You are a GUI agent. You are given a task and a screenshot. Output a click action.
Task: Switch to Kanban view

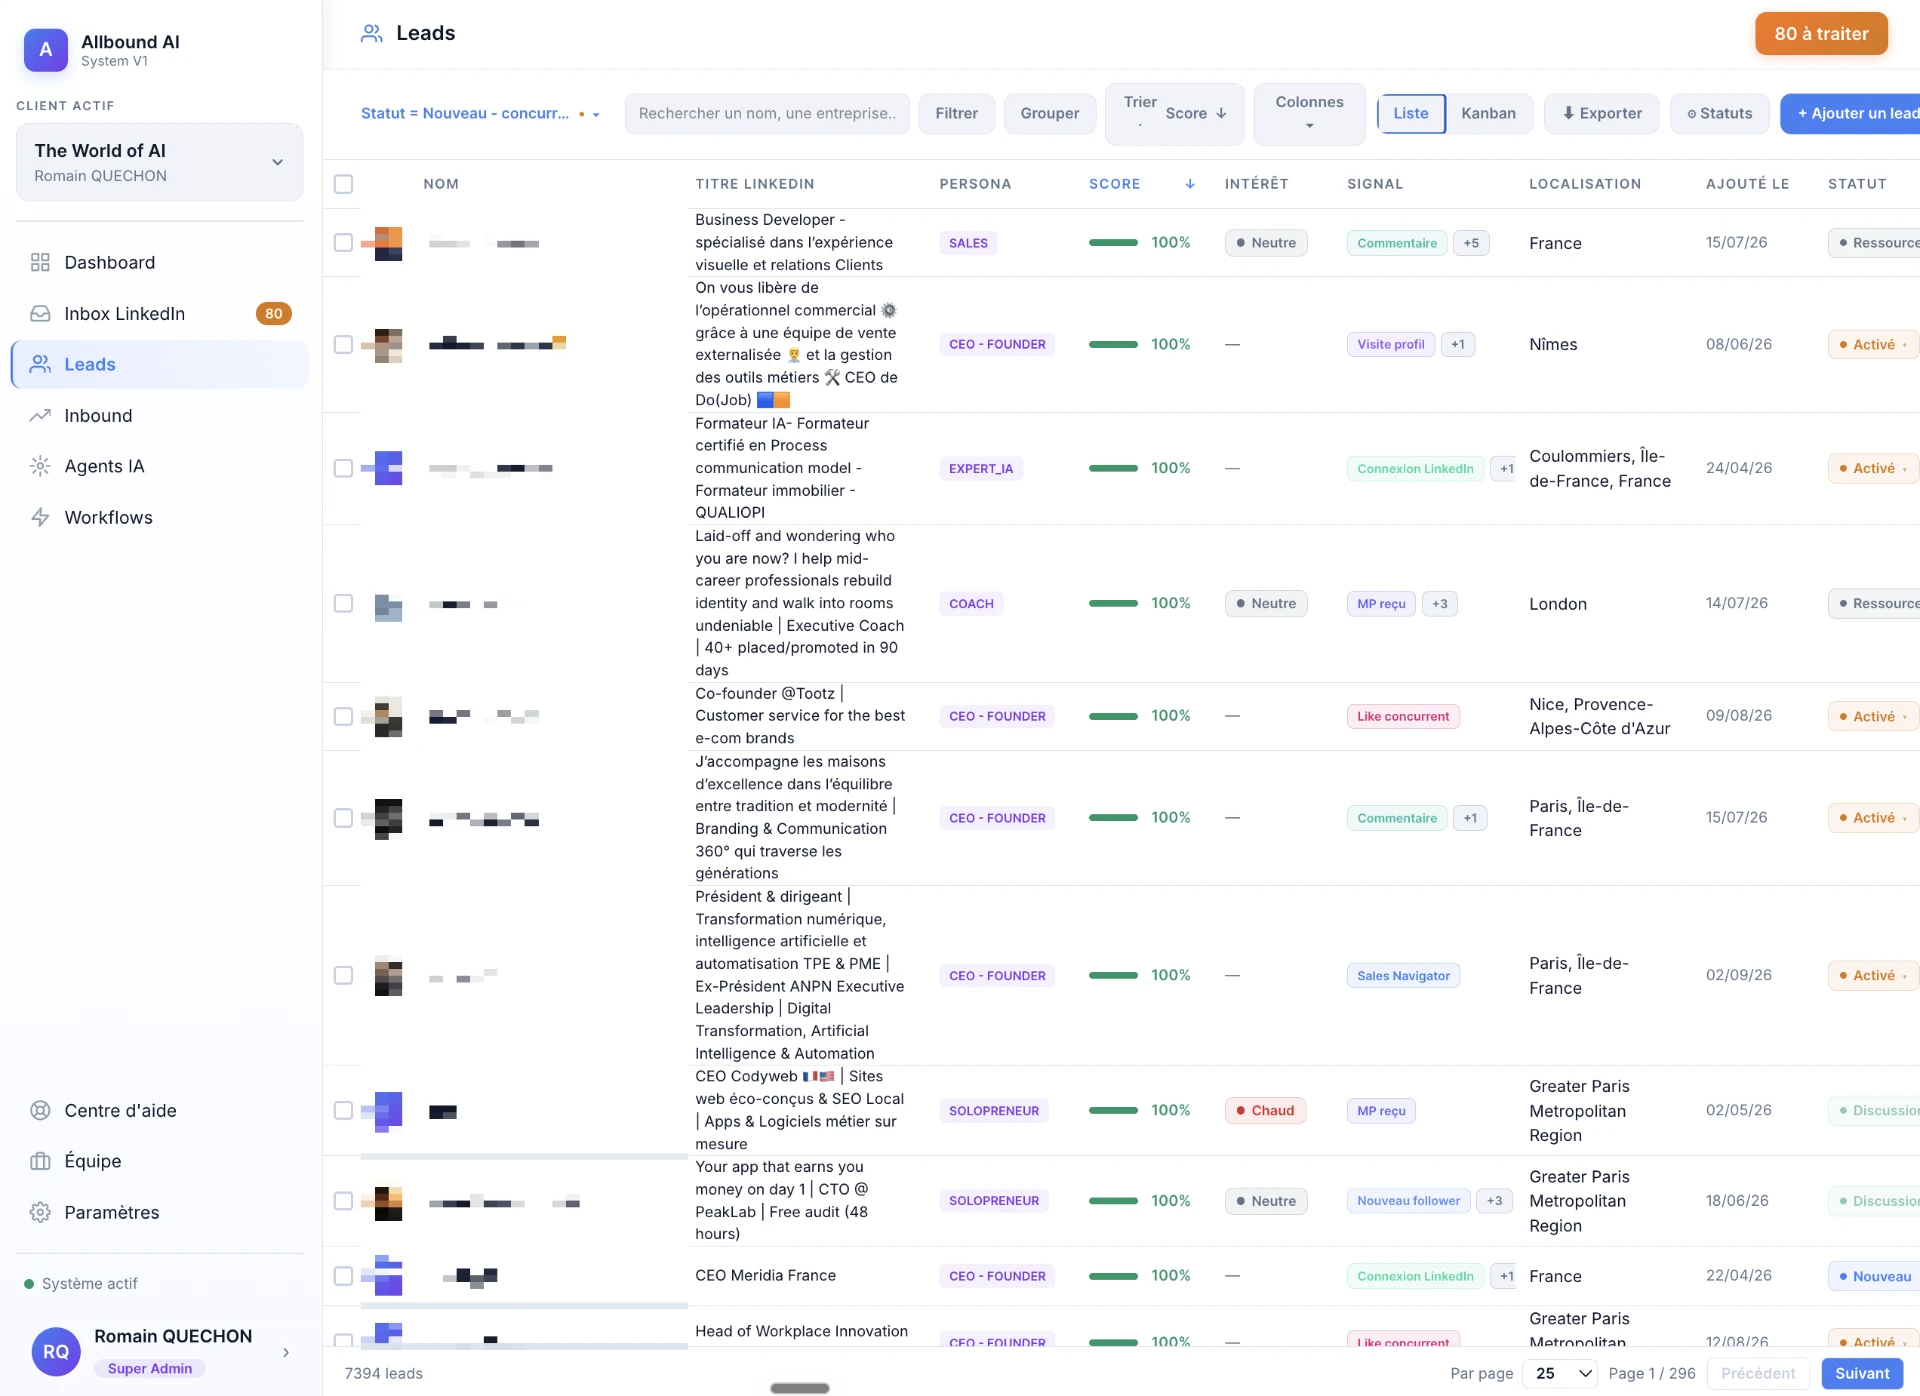click(x=1488, y=113)
